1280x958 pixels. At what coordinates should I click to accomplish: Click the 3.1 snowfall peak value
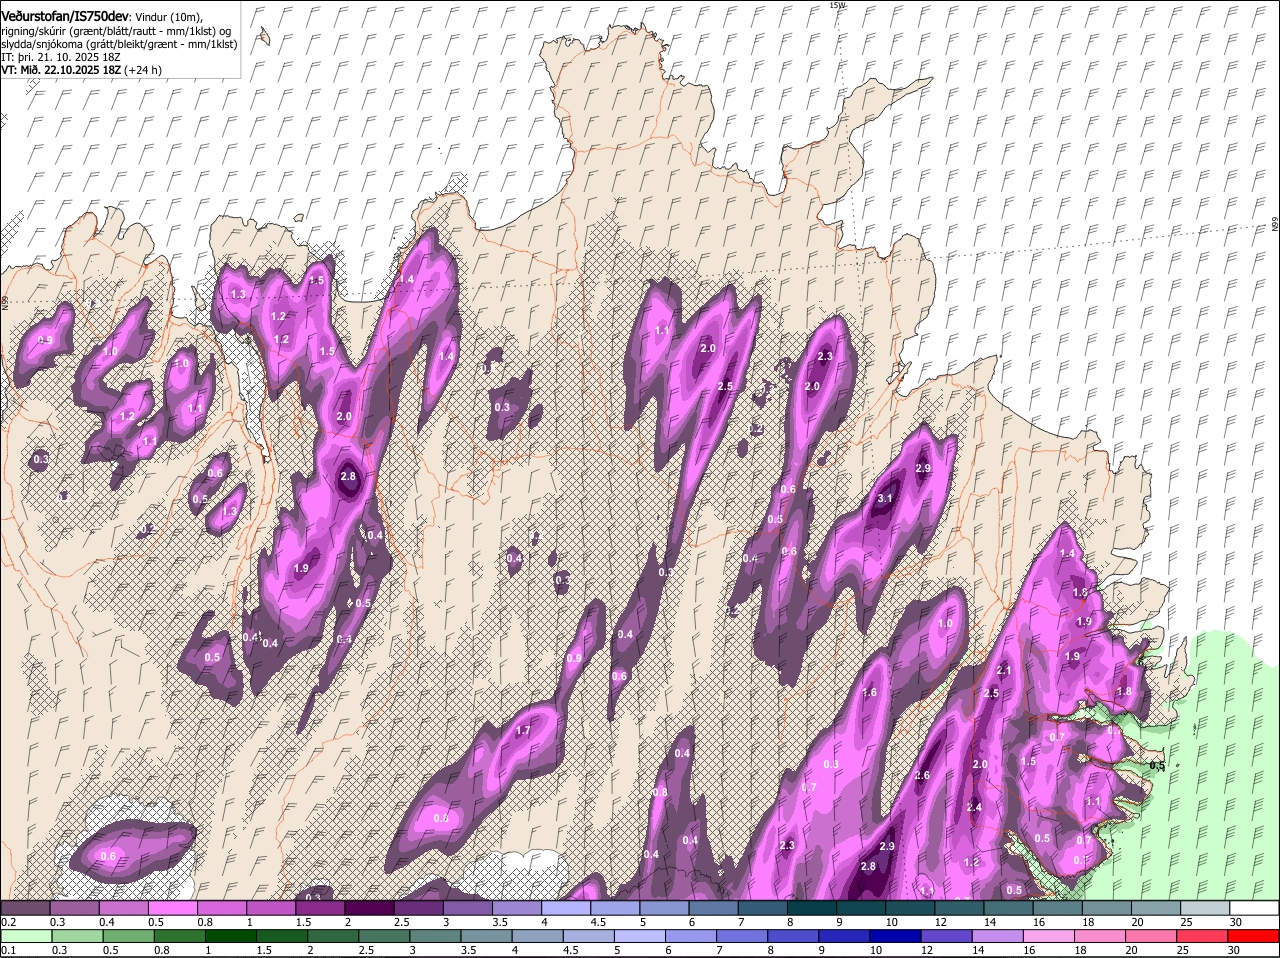885,498
